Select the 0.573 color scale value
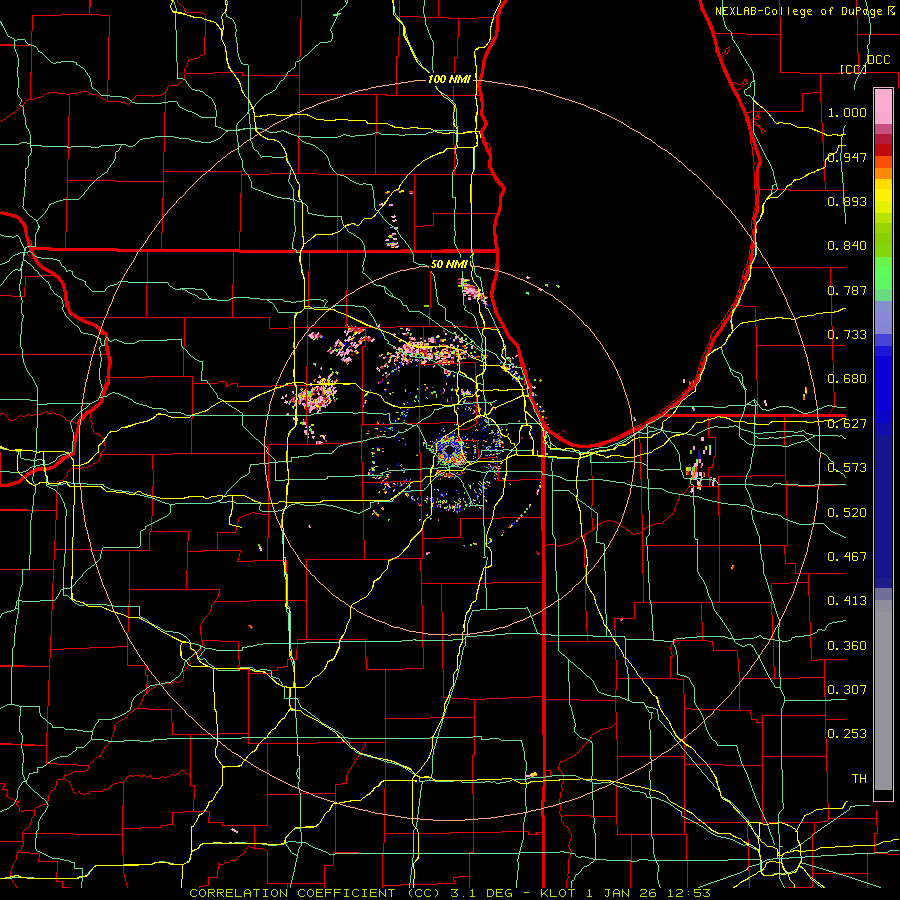This screenshot has height=900, width=900. [x=847, y=468]
